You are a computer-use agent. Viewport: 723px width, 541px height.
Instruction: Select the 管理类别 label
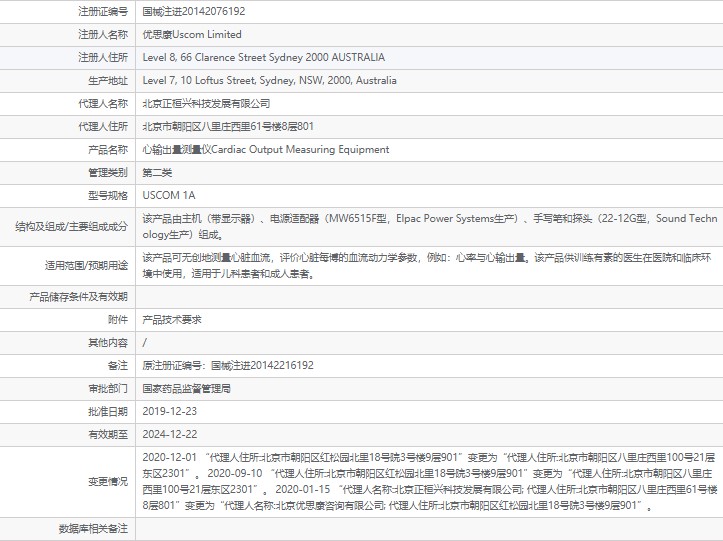108,172
